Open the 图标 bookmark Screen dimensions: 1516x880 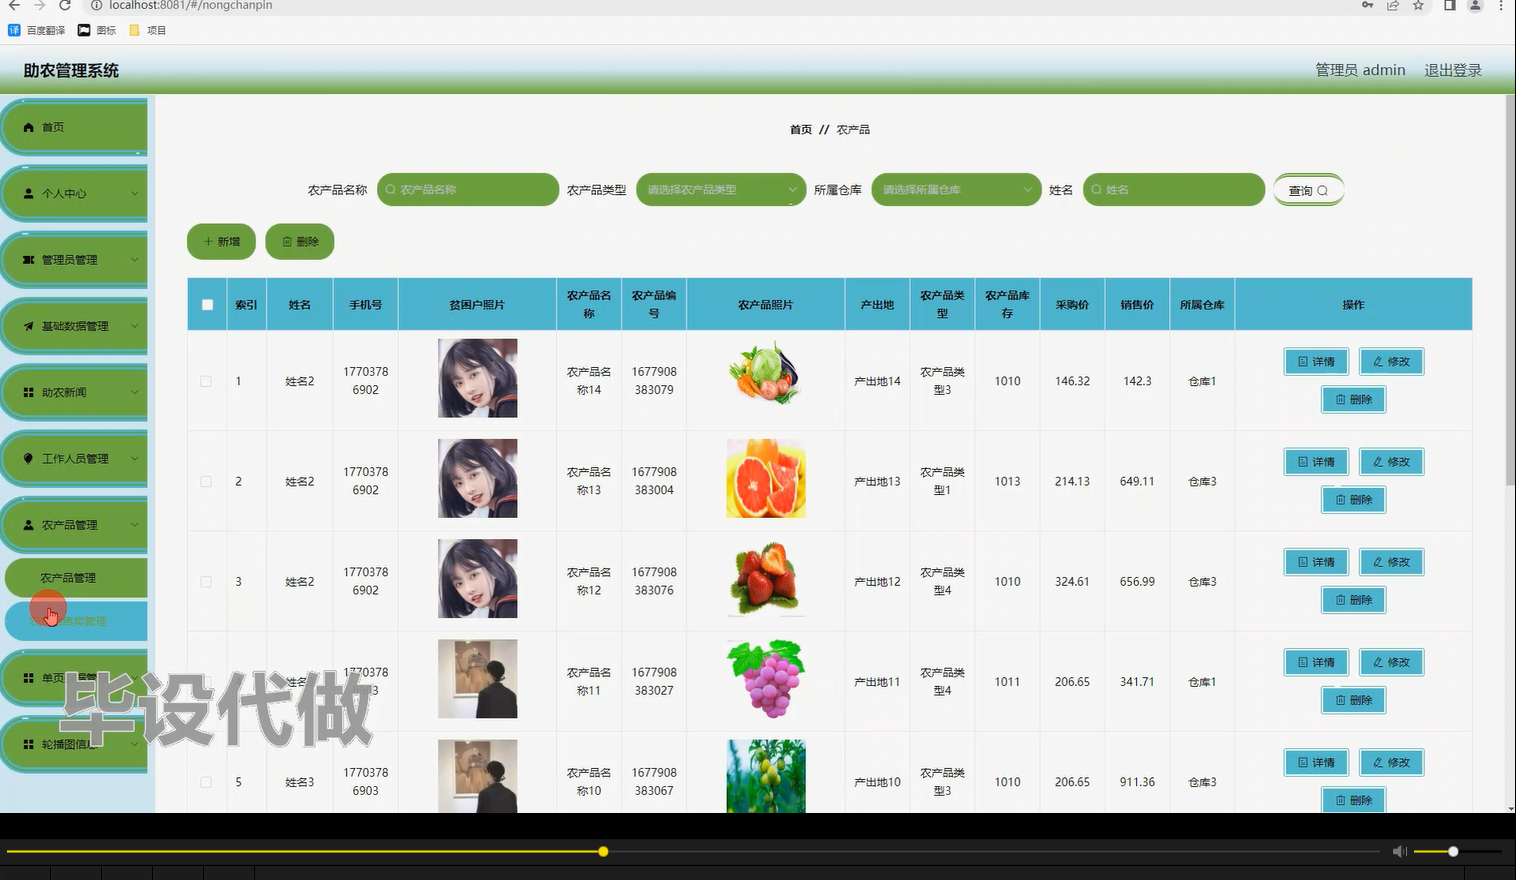point(97,30)
